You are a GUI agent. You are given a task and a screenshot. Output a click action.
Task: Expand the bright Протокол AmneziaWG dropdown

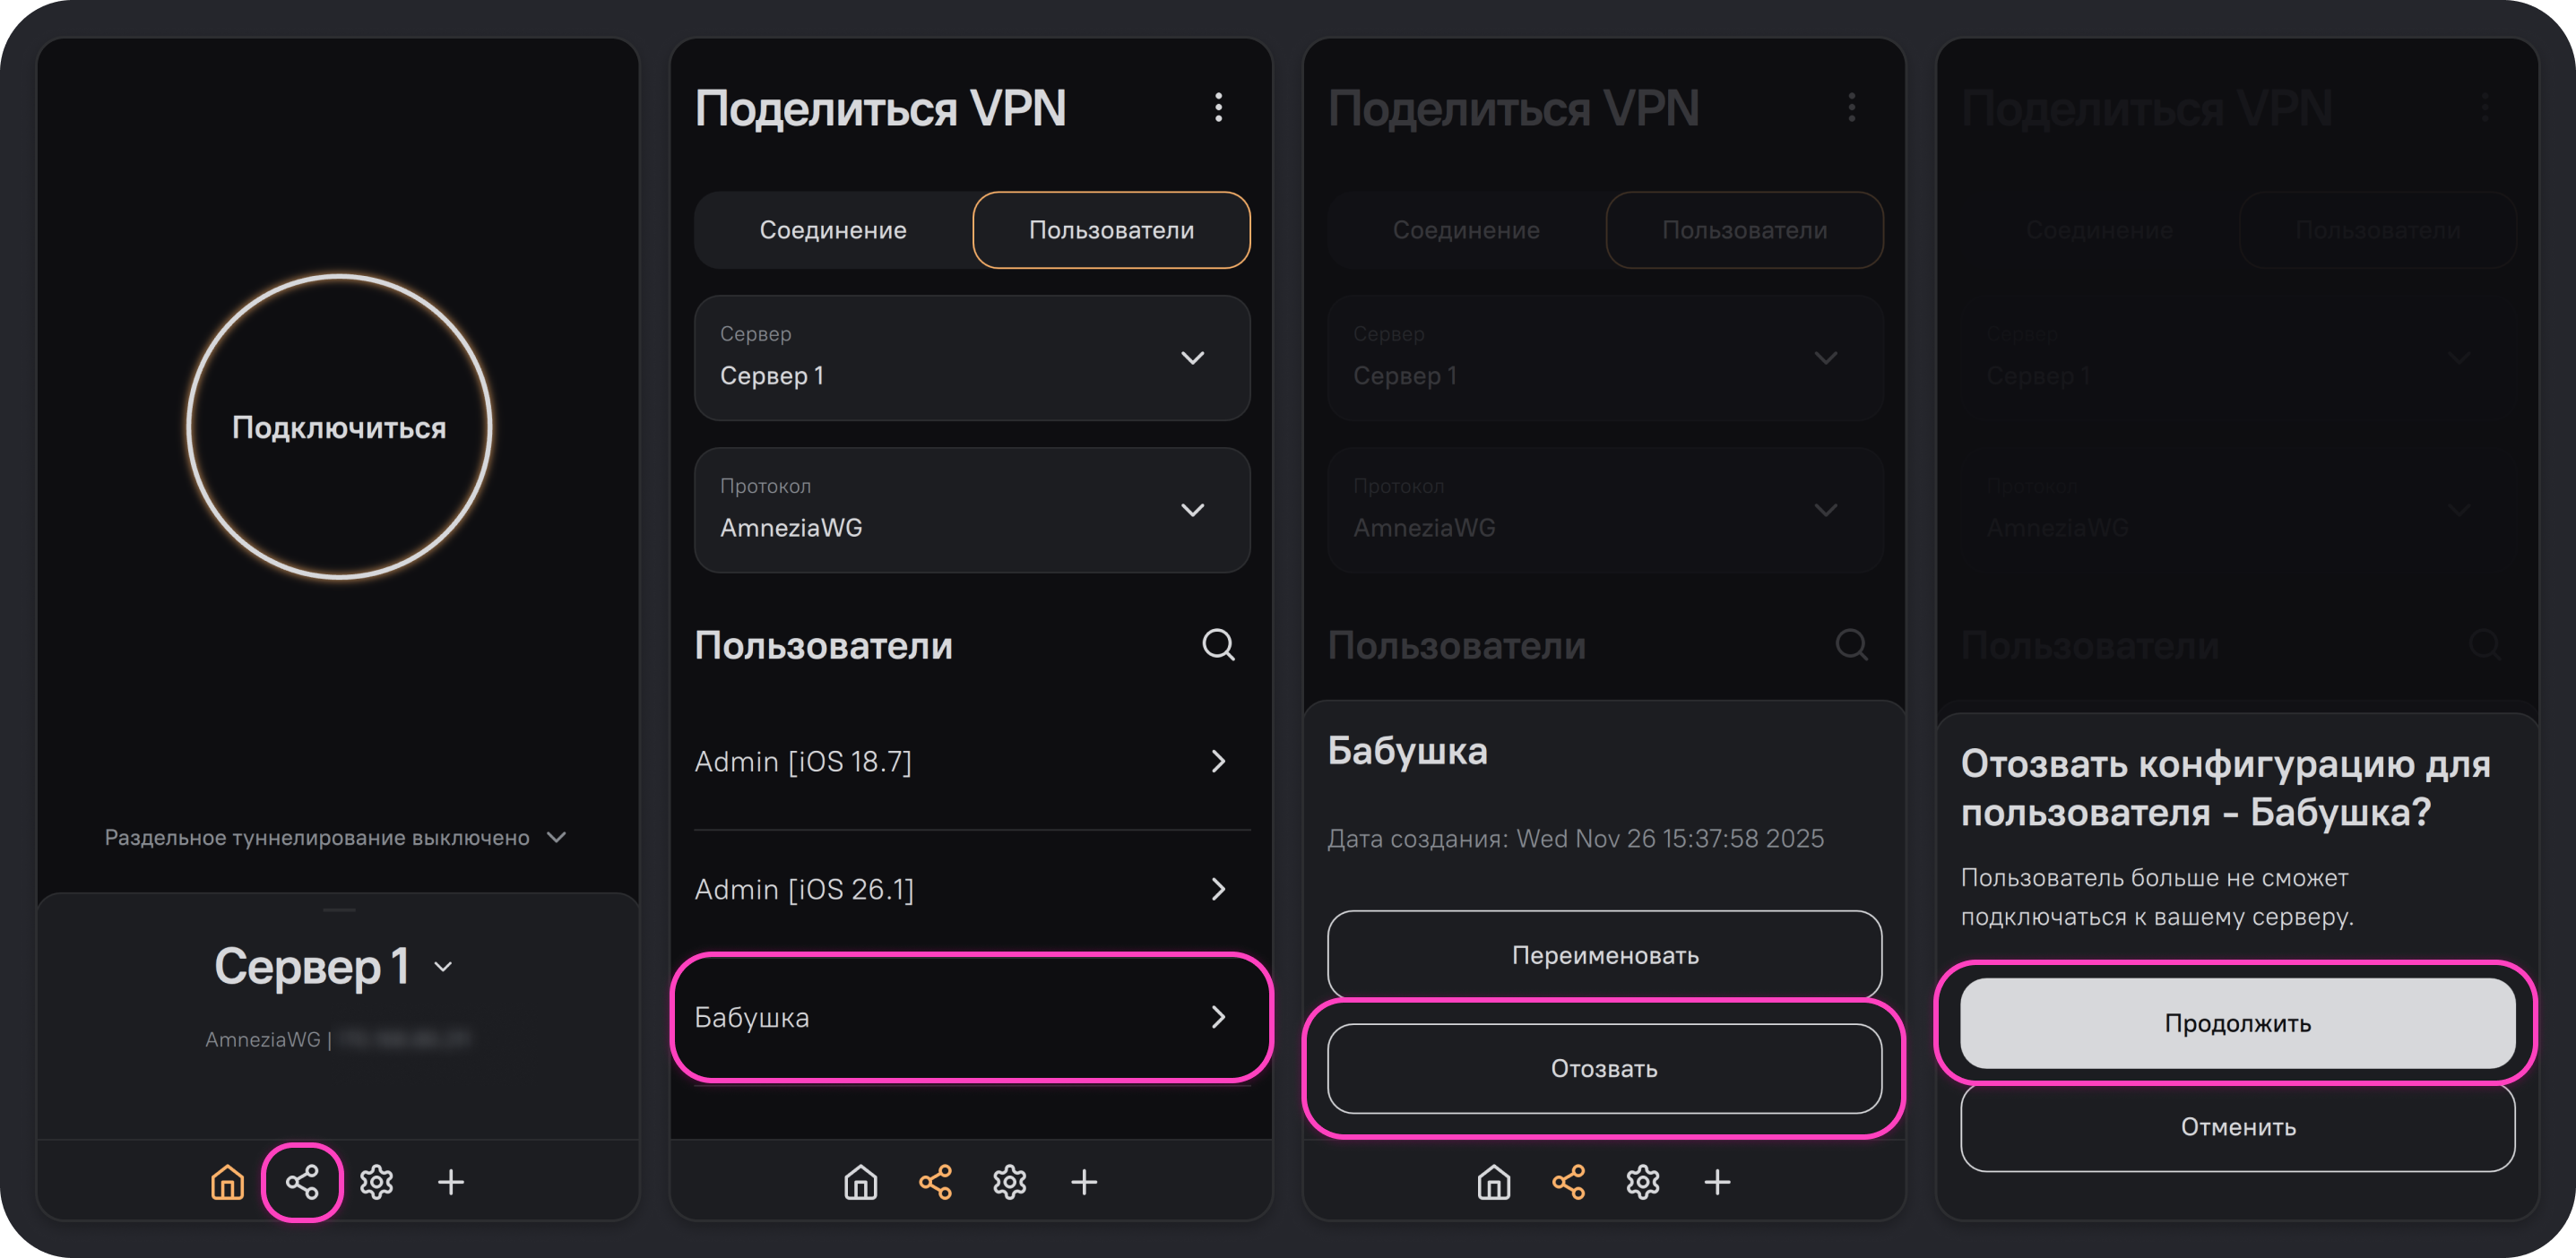(x=972, y=510)
